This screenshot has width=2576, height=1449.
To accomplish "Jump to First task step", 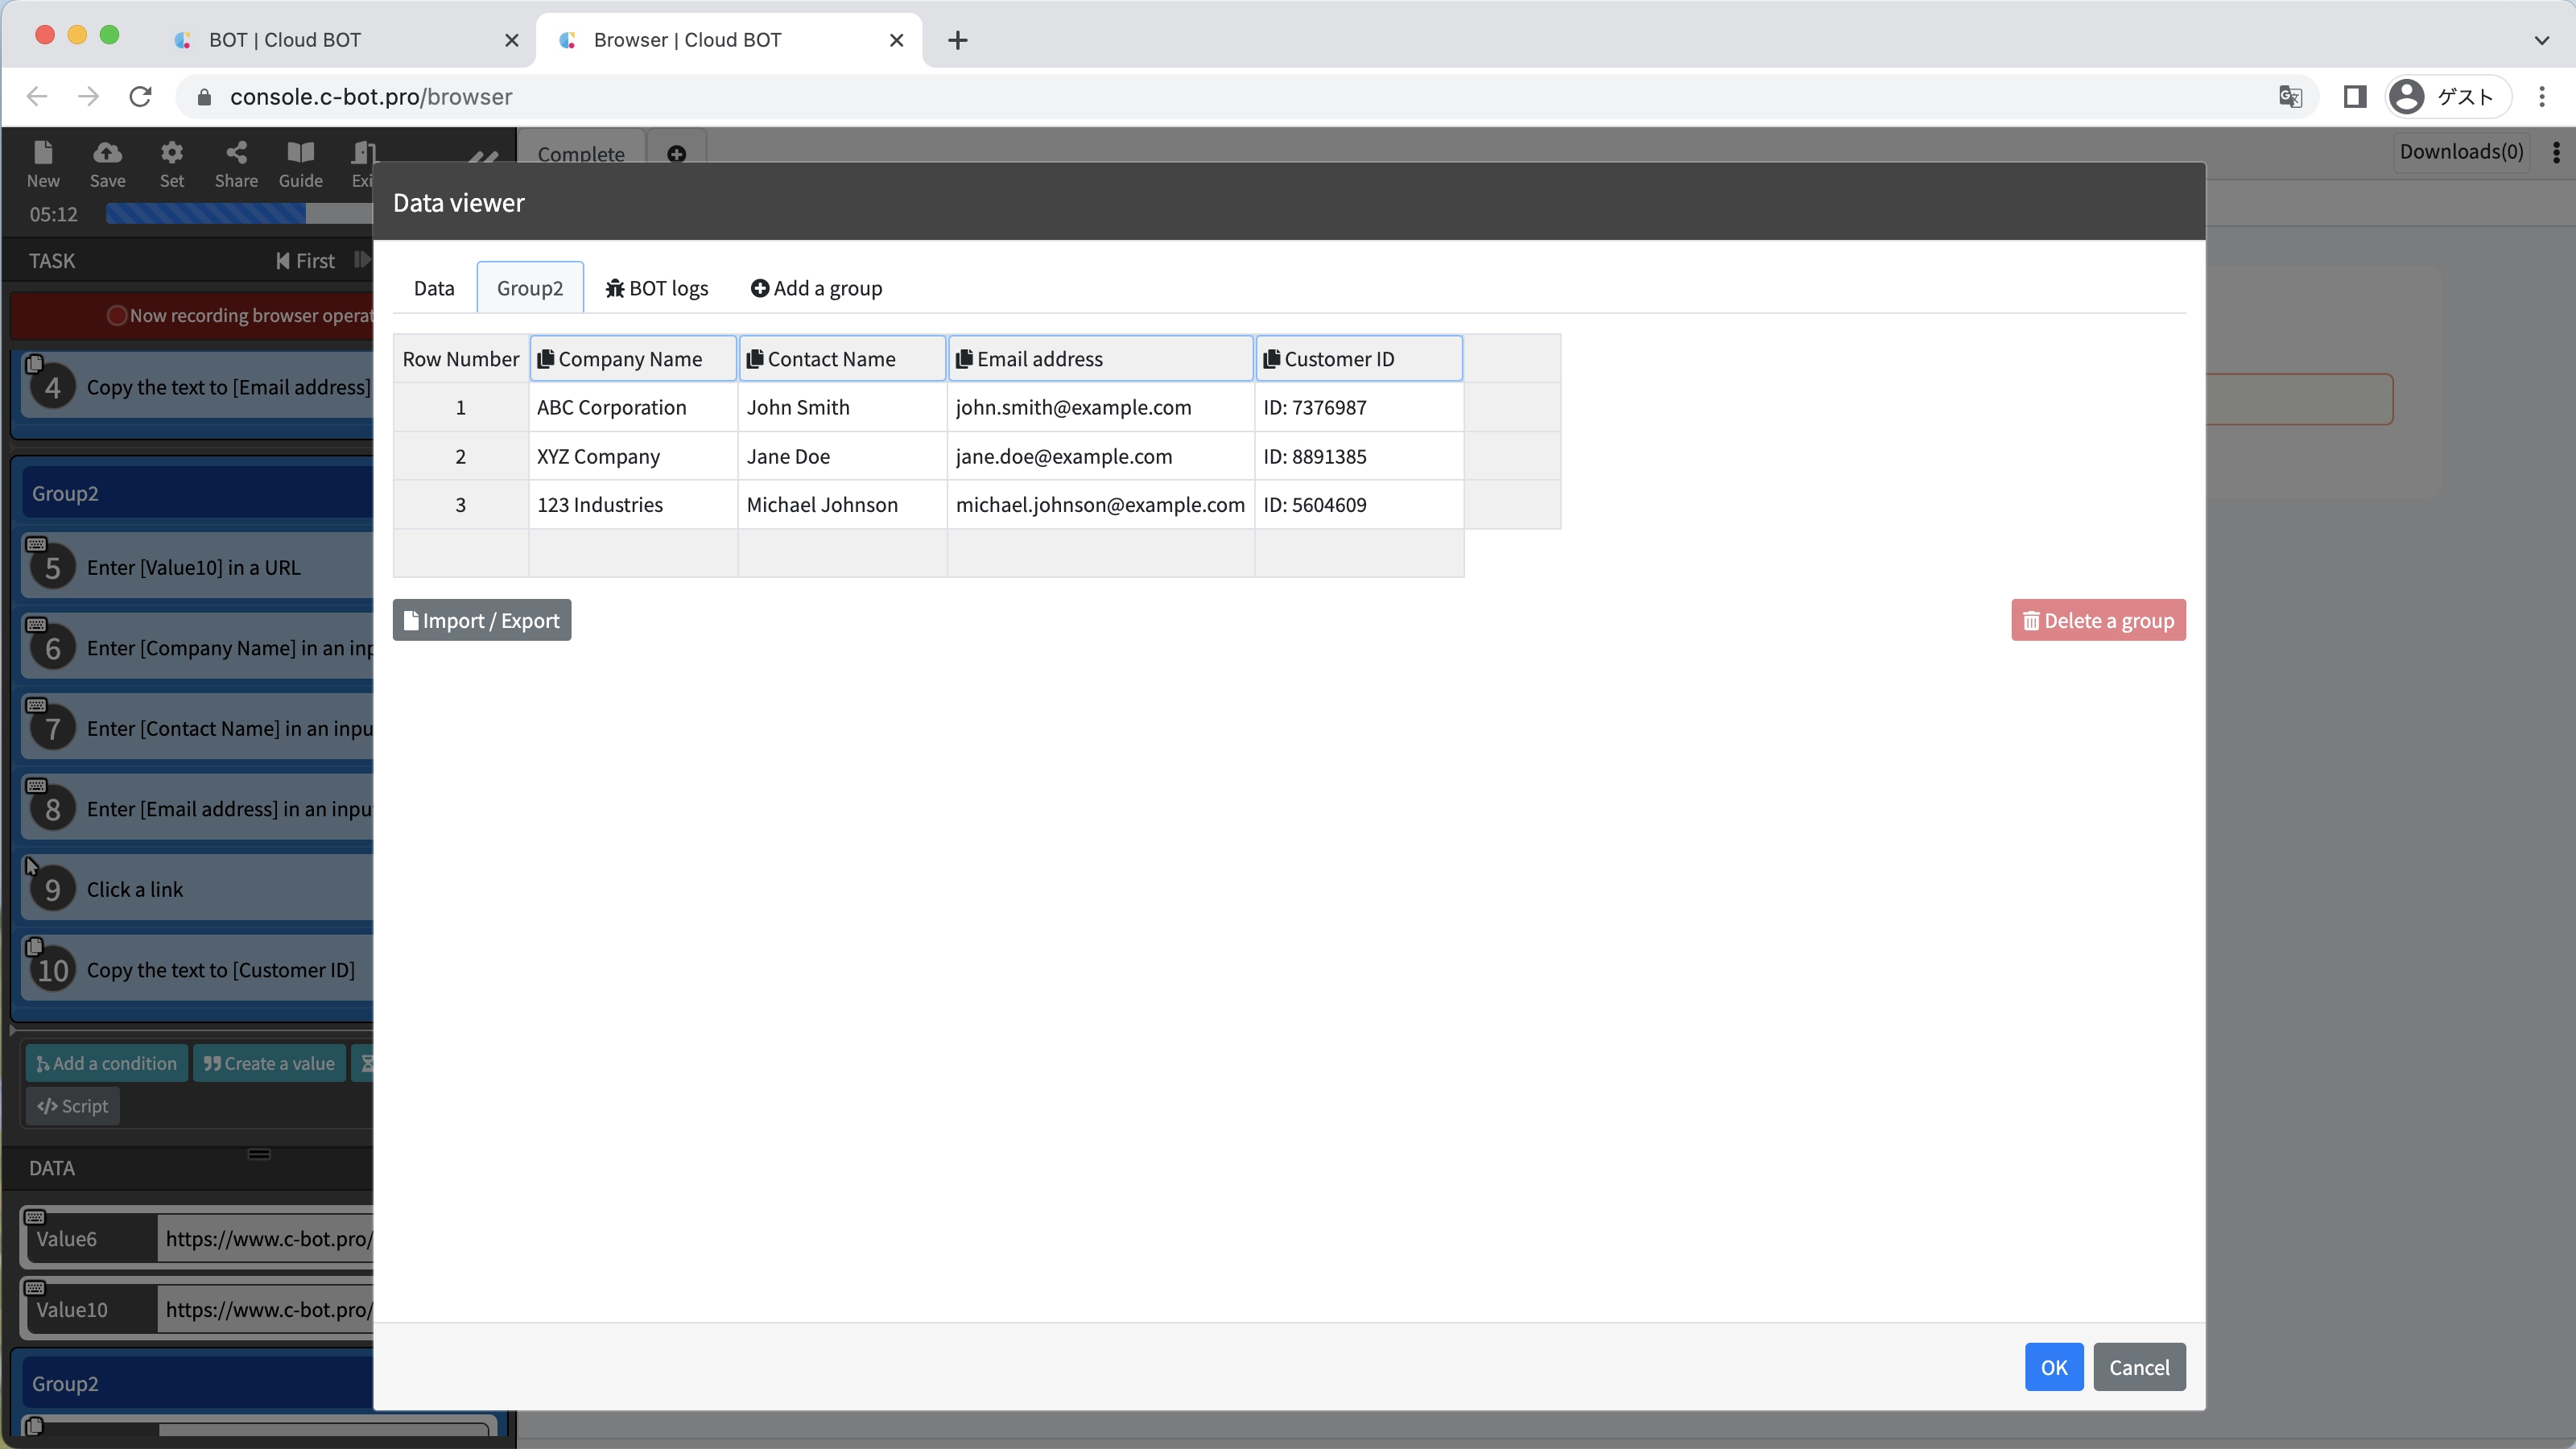I will (x=306, y=261).
